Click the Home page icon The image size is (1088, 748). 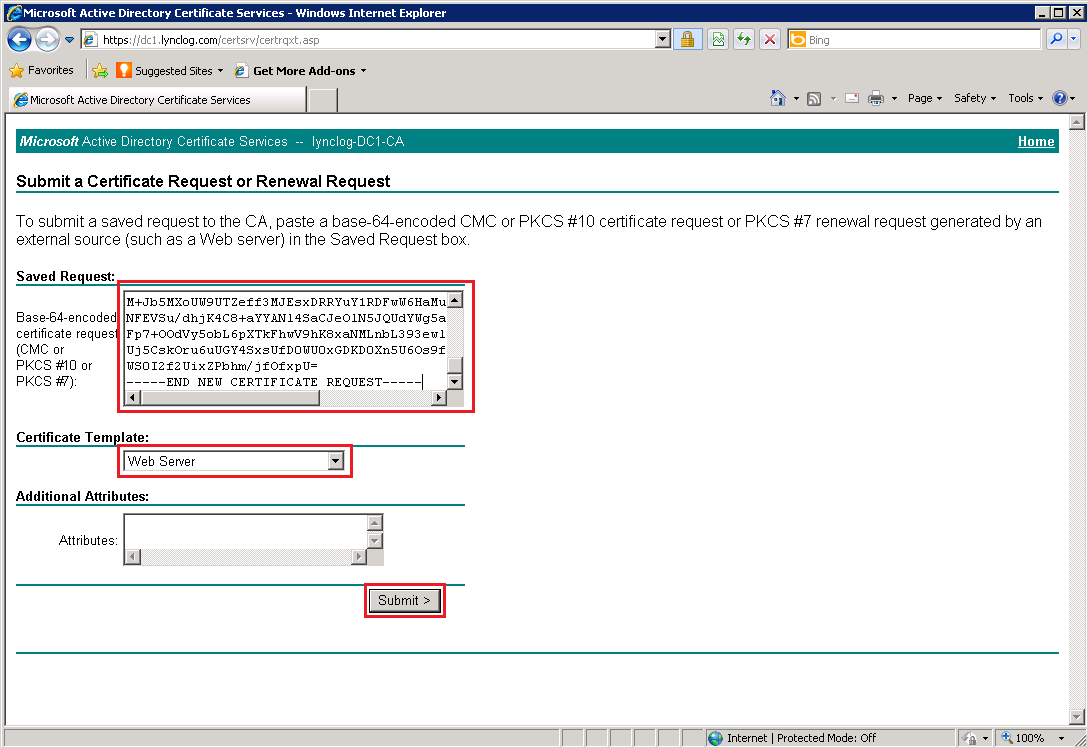[x=778, y=98]
